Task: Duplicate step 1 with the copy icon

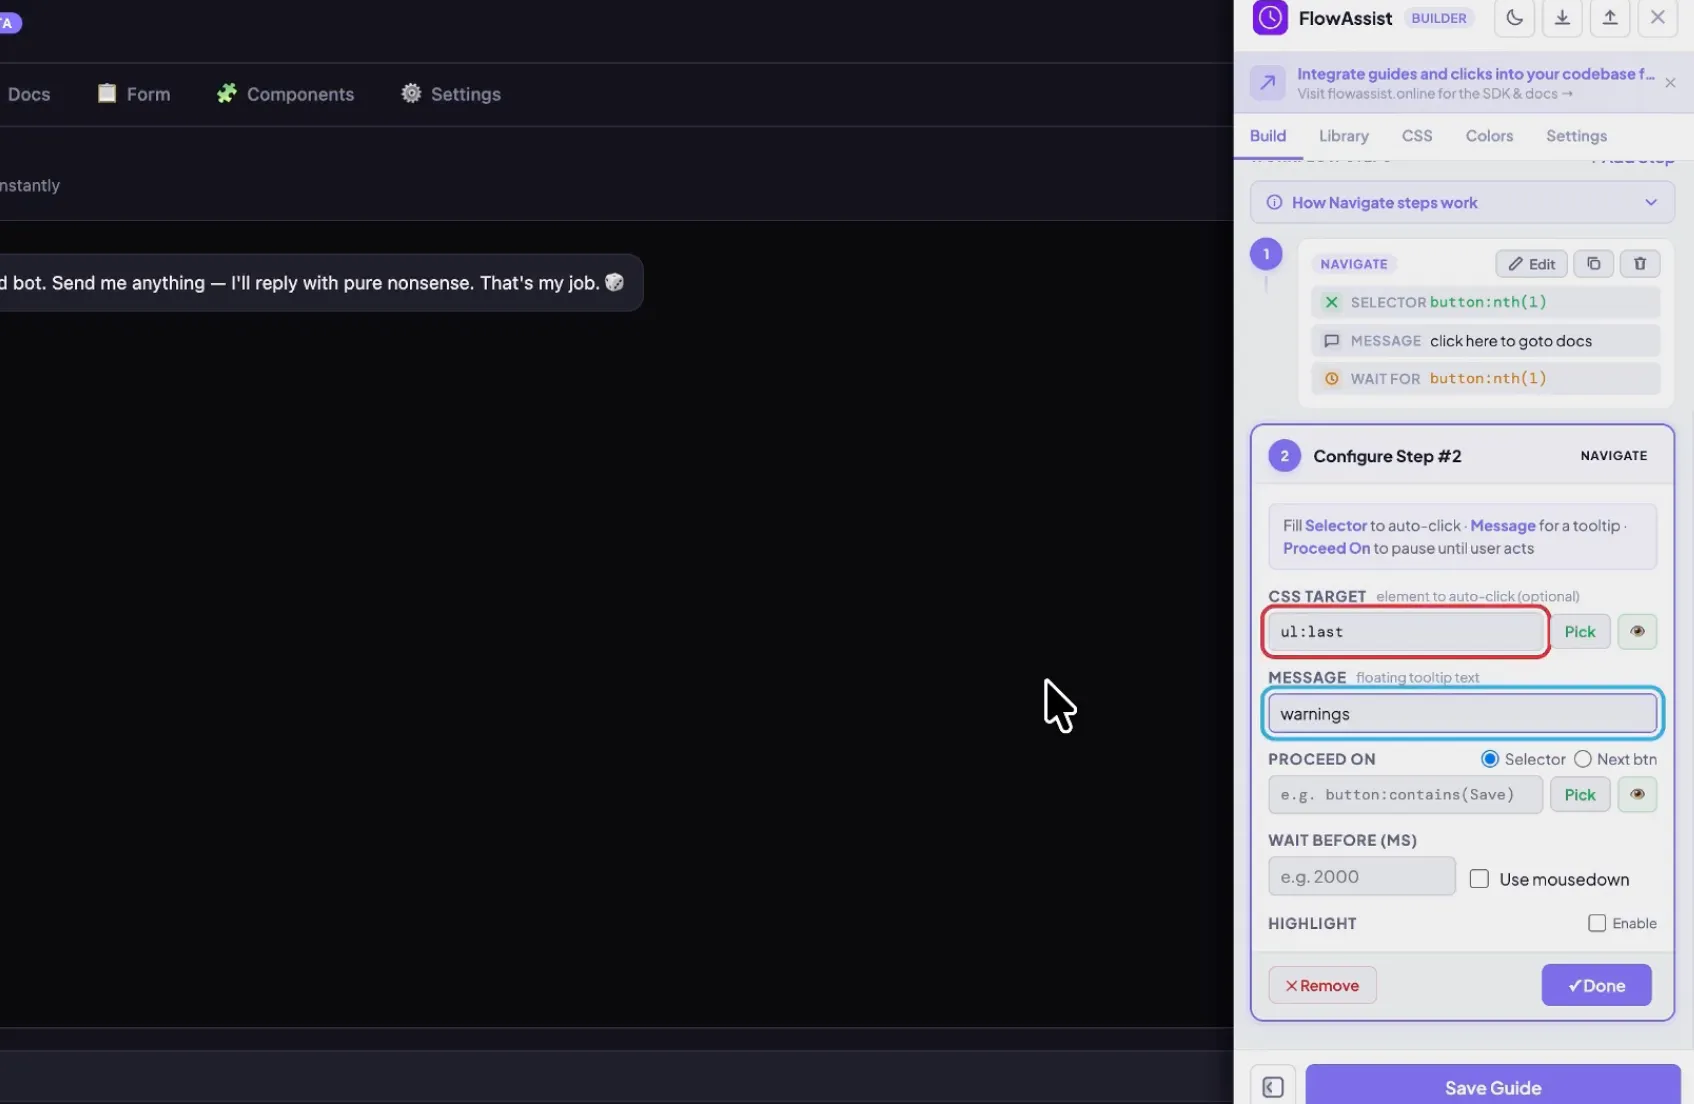Action: tap(1593, 264)
